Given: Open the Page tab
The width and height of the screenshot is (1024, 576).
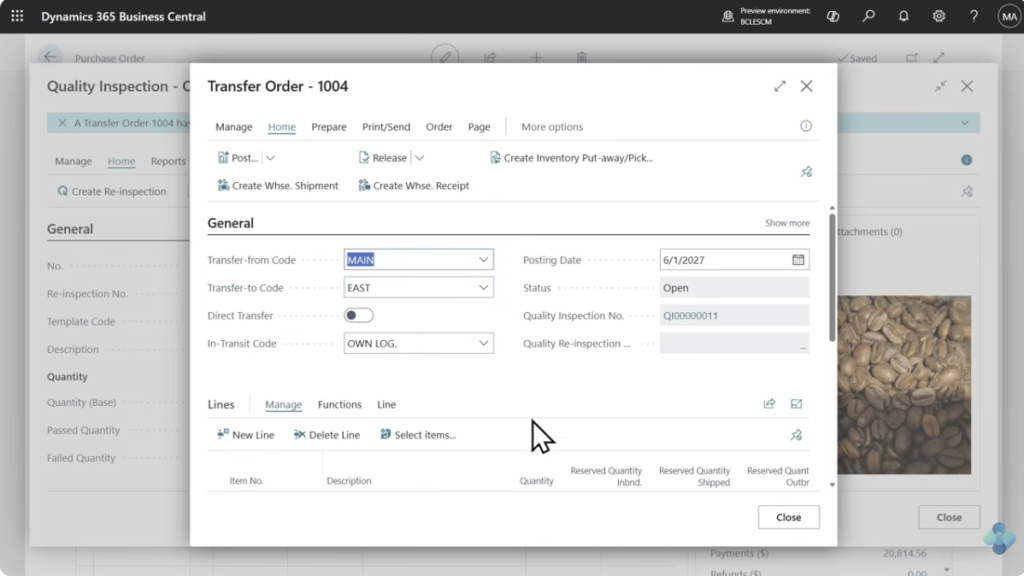Looking at the screenshot, I should pos(479,127).
